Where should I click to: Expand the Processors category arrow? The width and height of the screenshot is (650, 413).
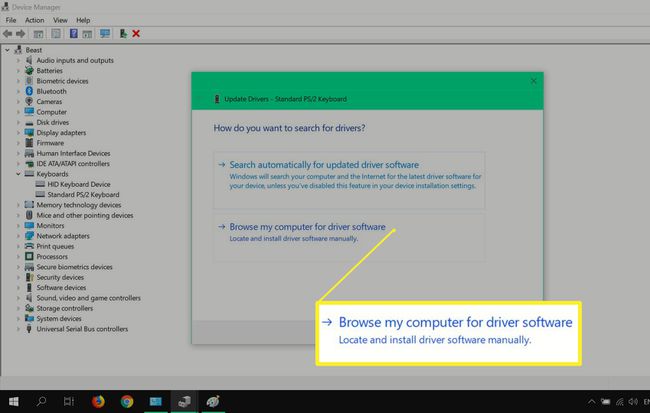tap(18, 256)
